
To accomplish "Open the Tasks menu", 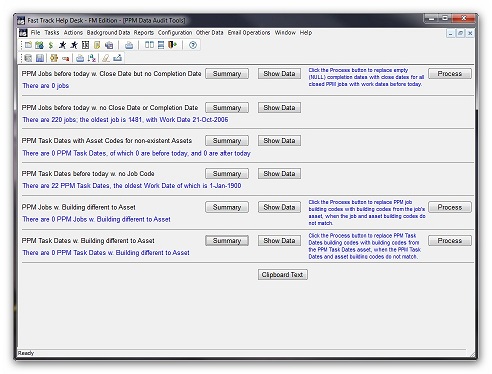I will click(x=52, y=33).
